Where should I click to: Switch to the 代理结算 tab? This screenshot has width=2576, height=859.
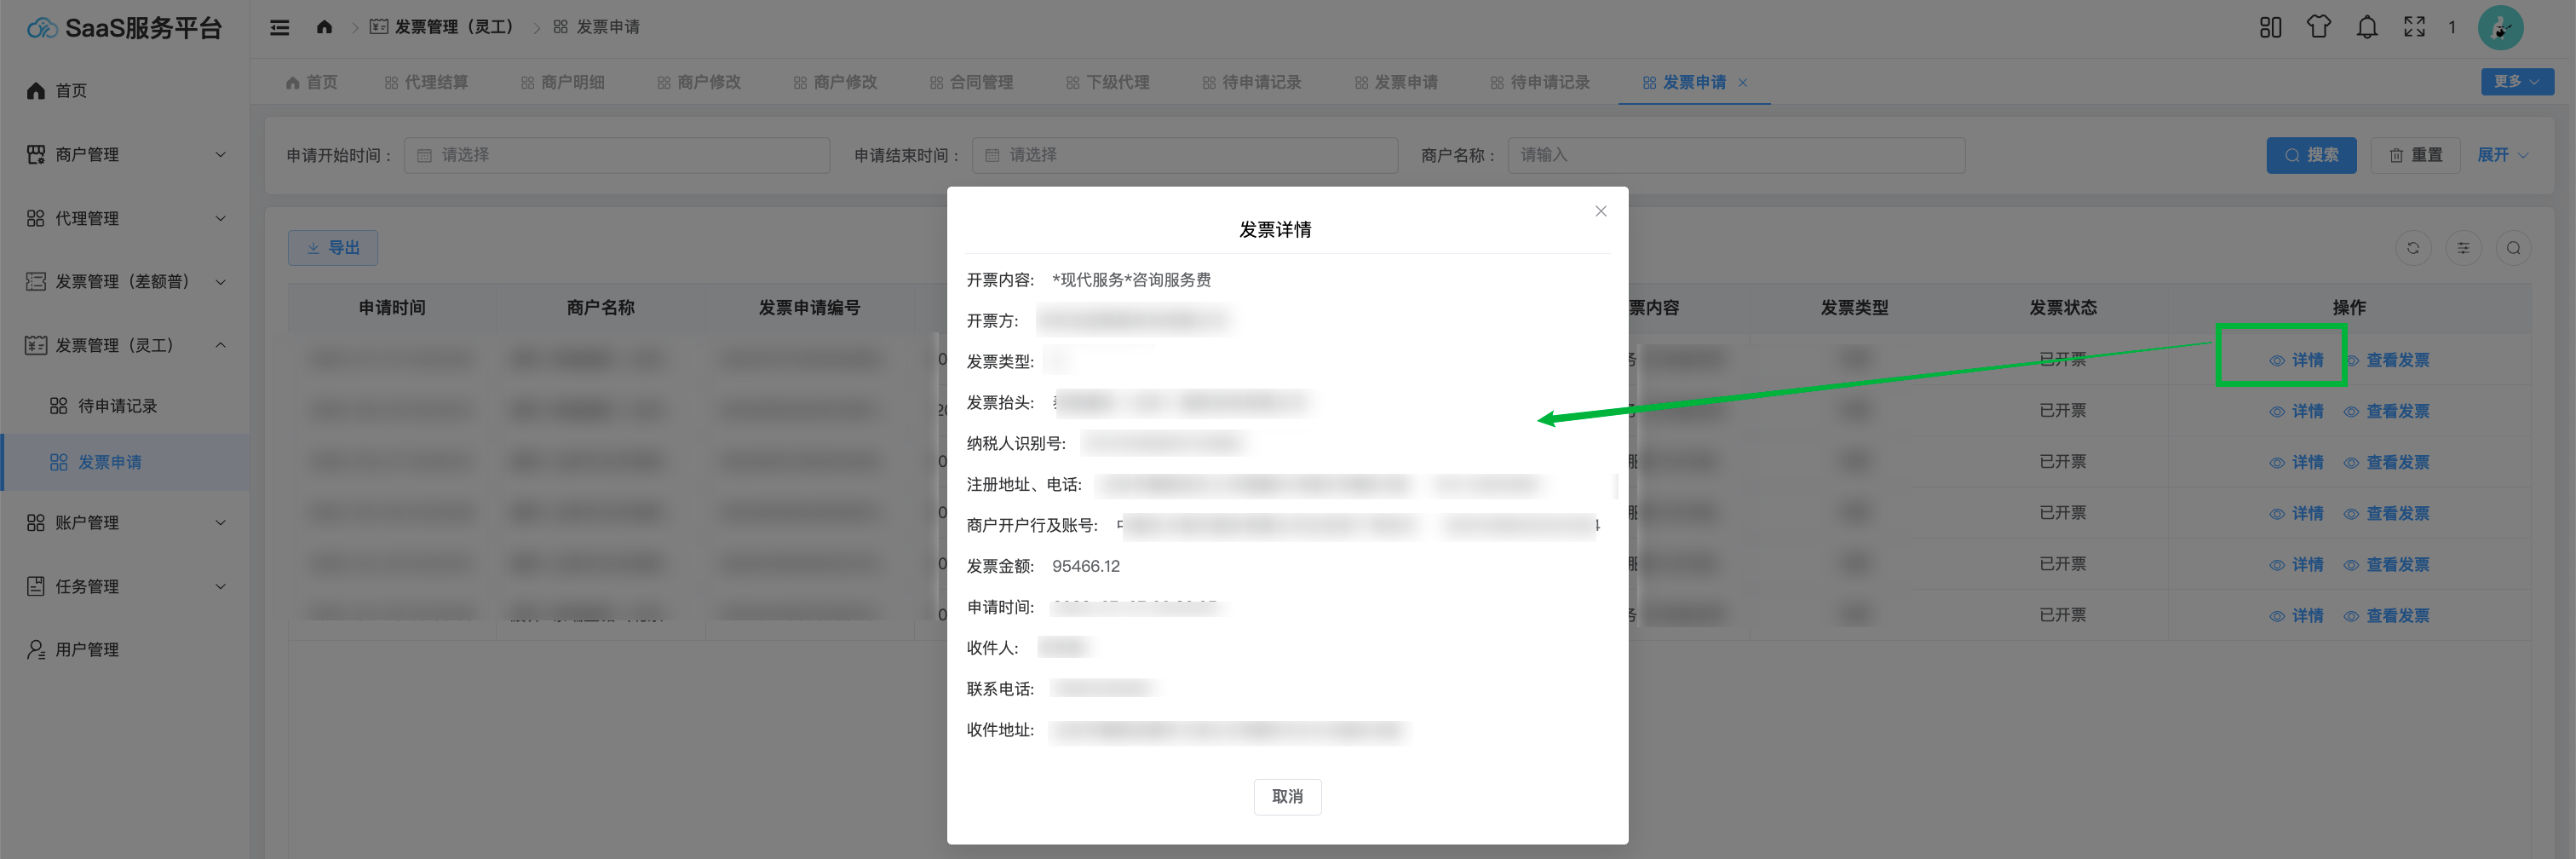pos(427,82)
